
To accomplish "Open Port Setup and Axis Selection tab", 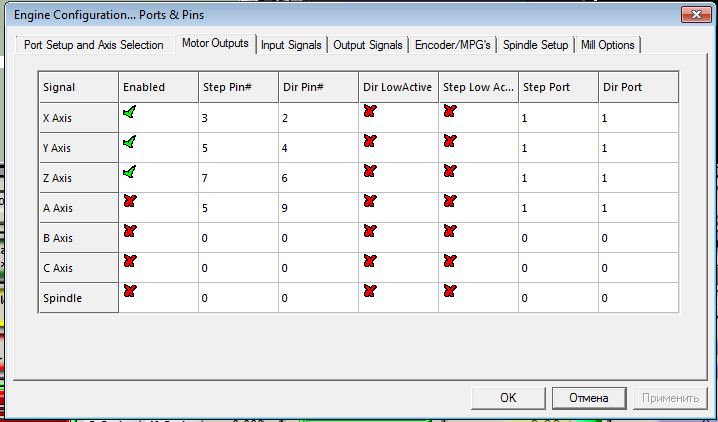I will 94,45.
